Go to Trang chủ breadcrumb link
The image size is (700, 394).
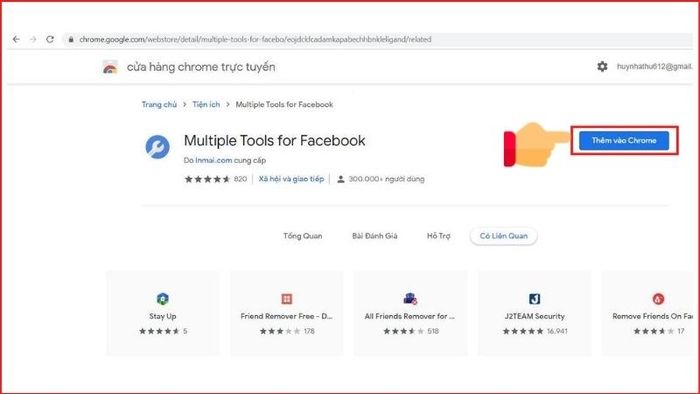click(x=159, y=104)
